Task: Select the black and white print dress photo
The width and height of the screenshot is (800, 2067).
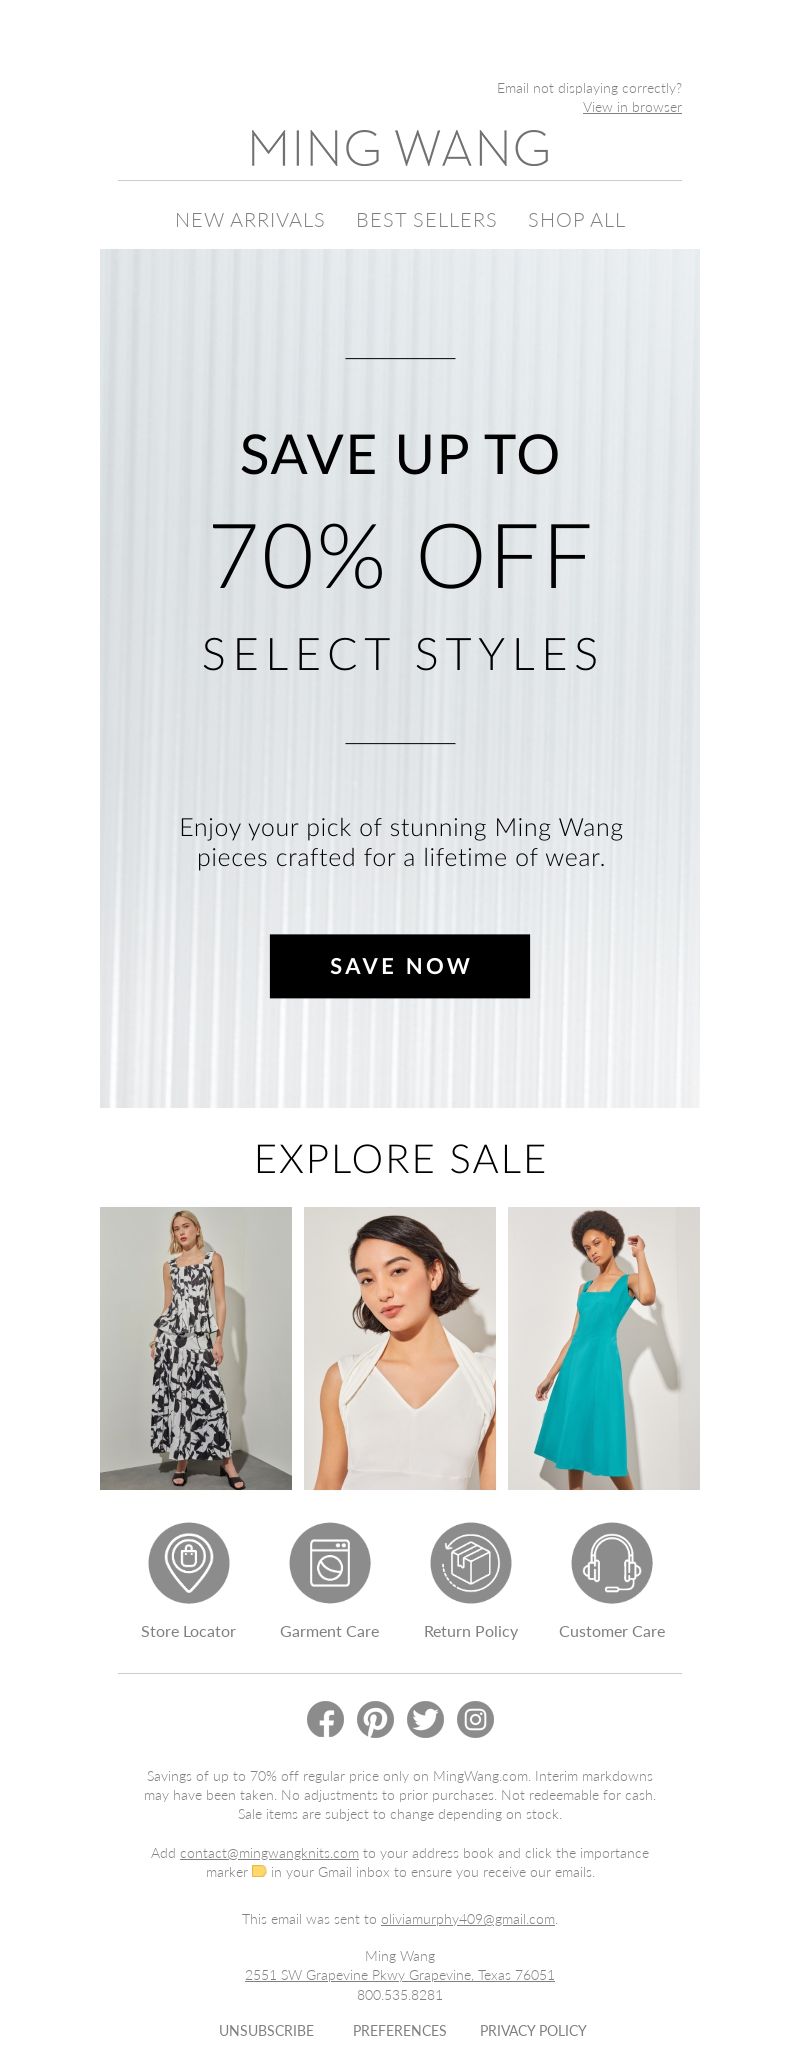Action: 196,1348
